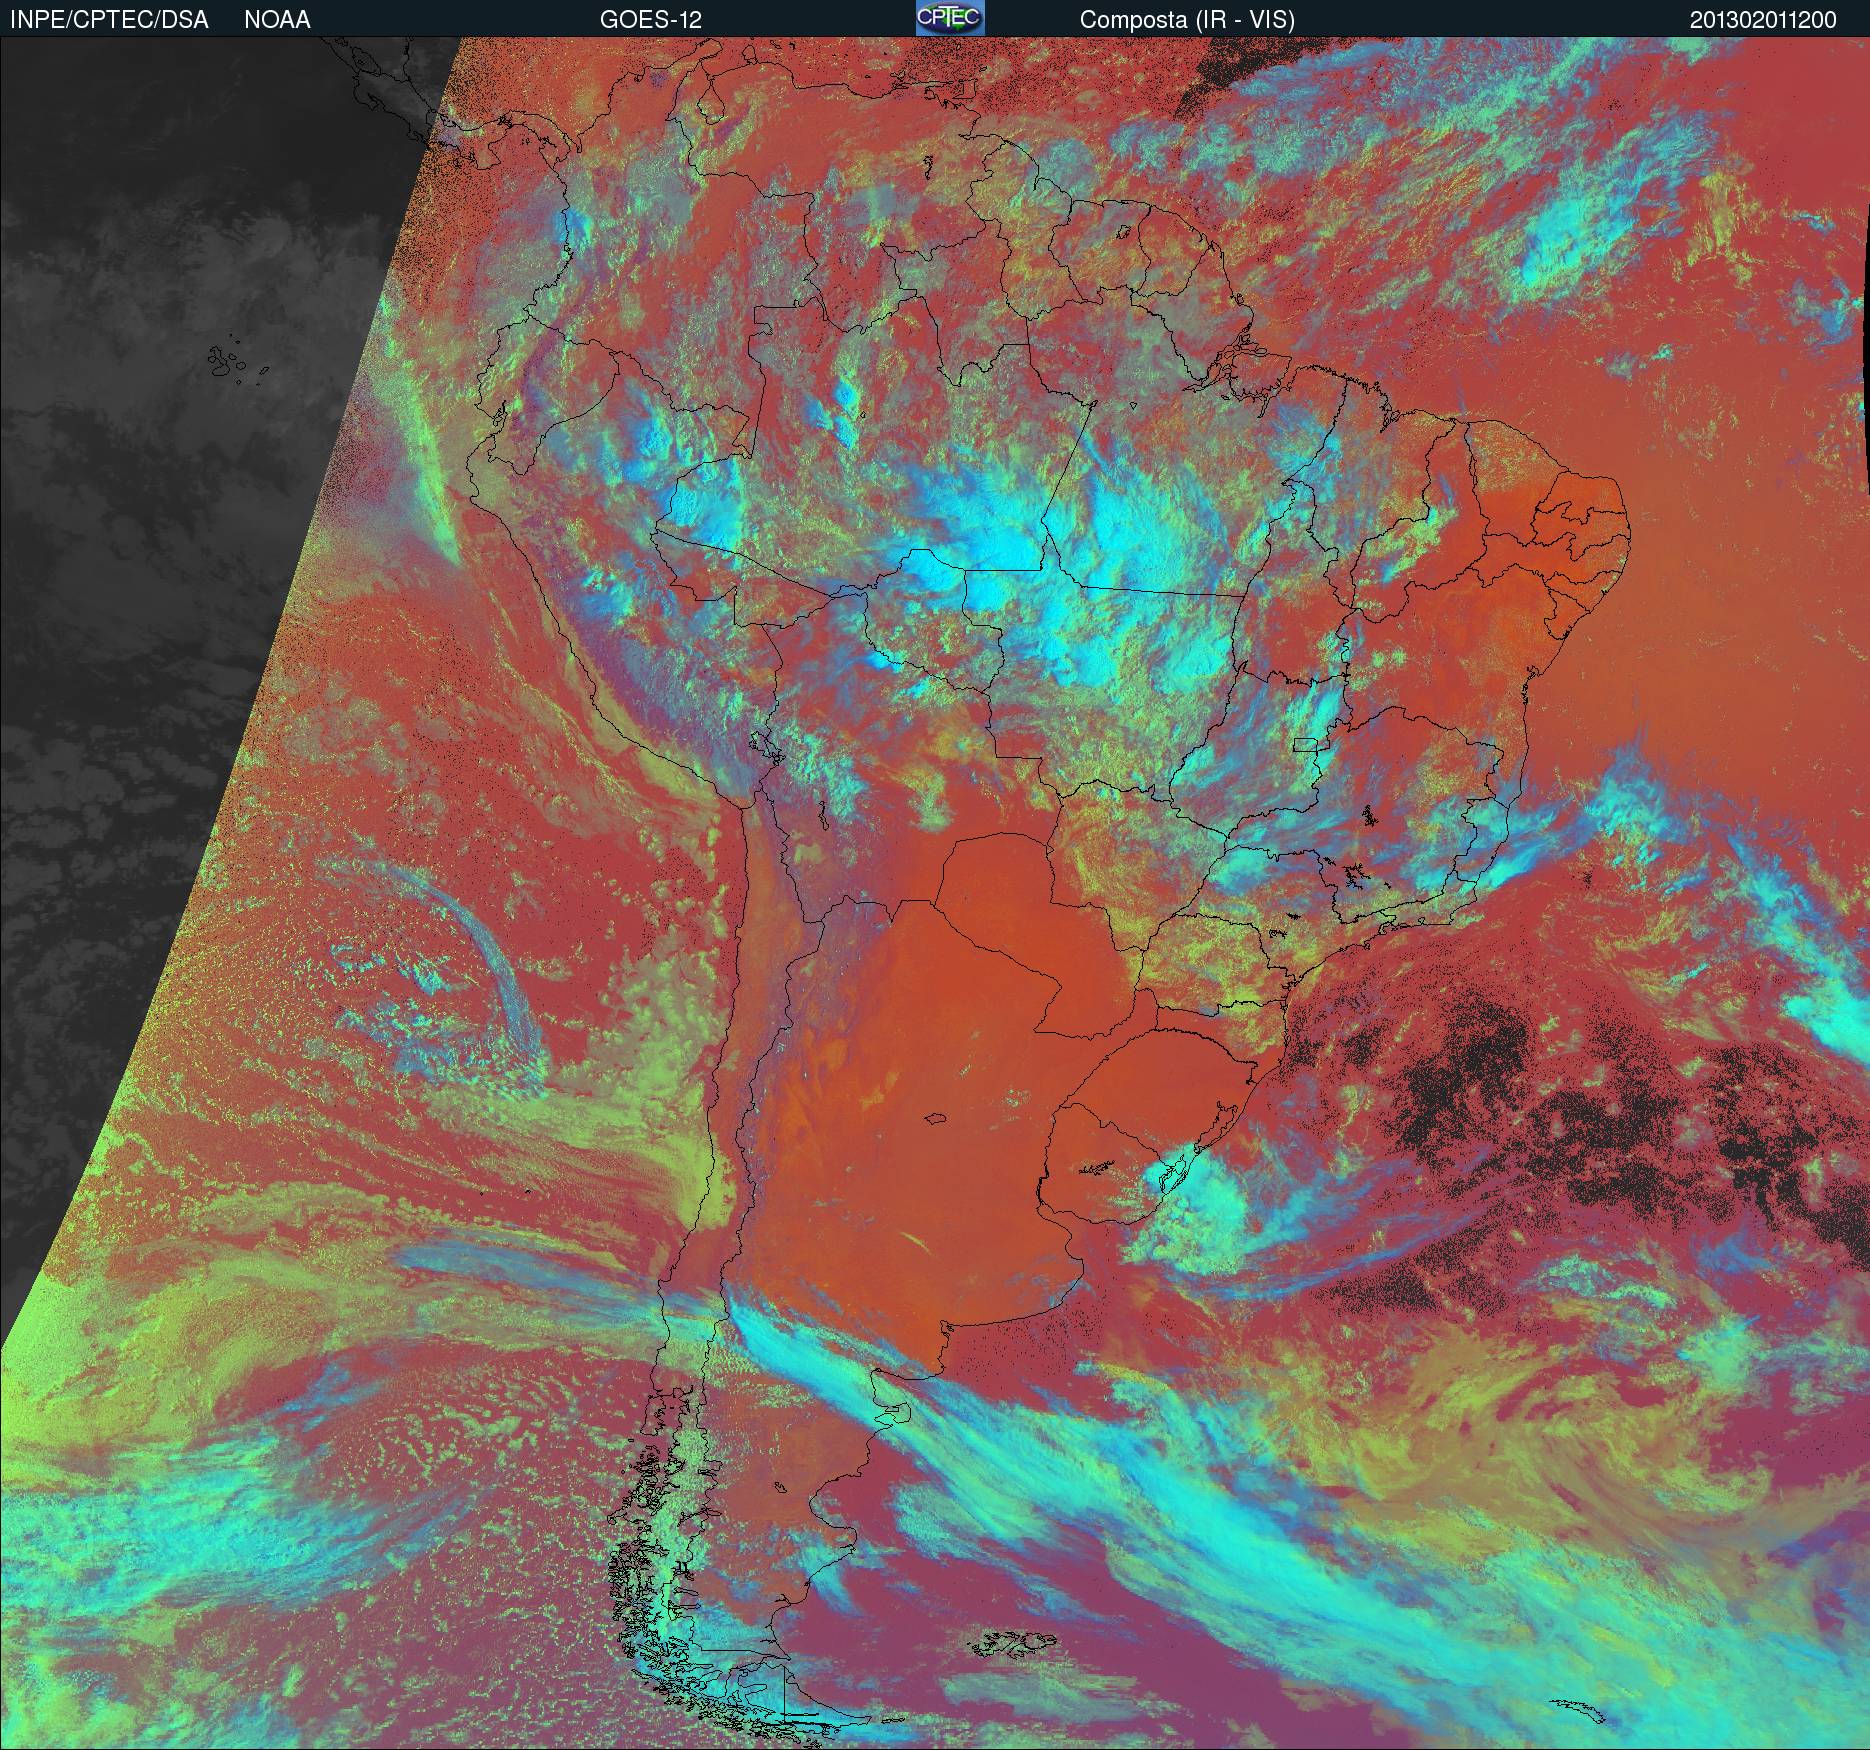Click the CPTEC logo in the header

pyautogui.click(x=950, y=18)
